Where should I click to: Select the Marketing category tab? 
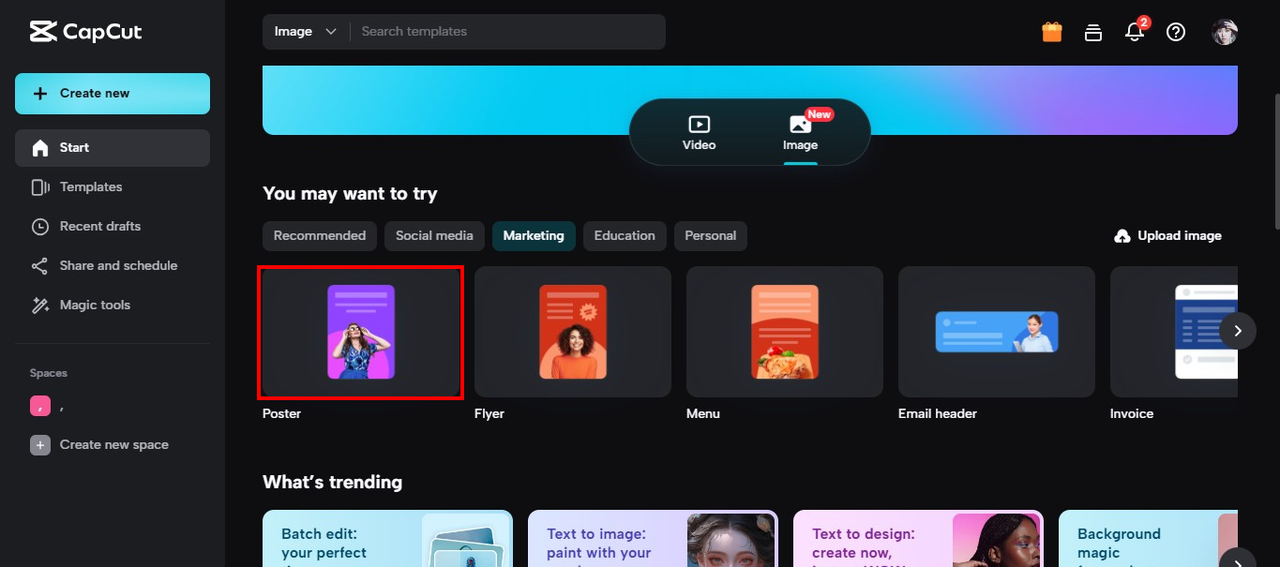pyautogui.click(x=533, y=236)
